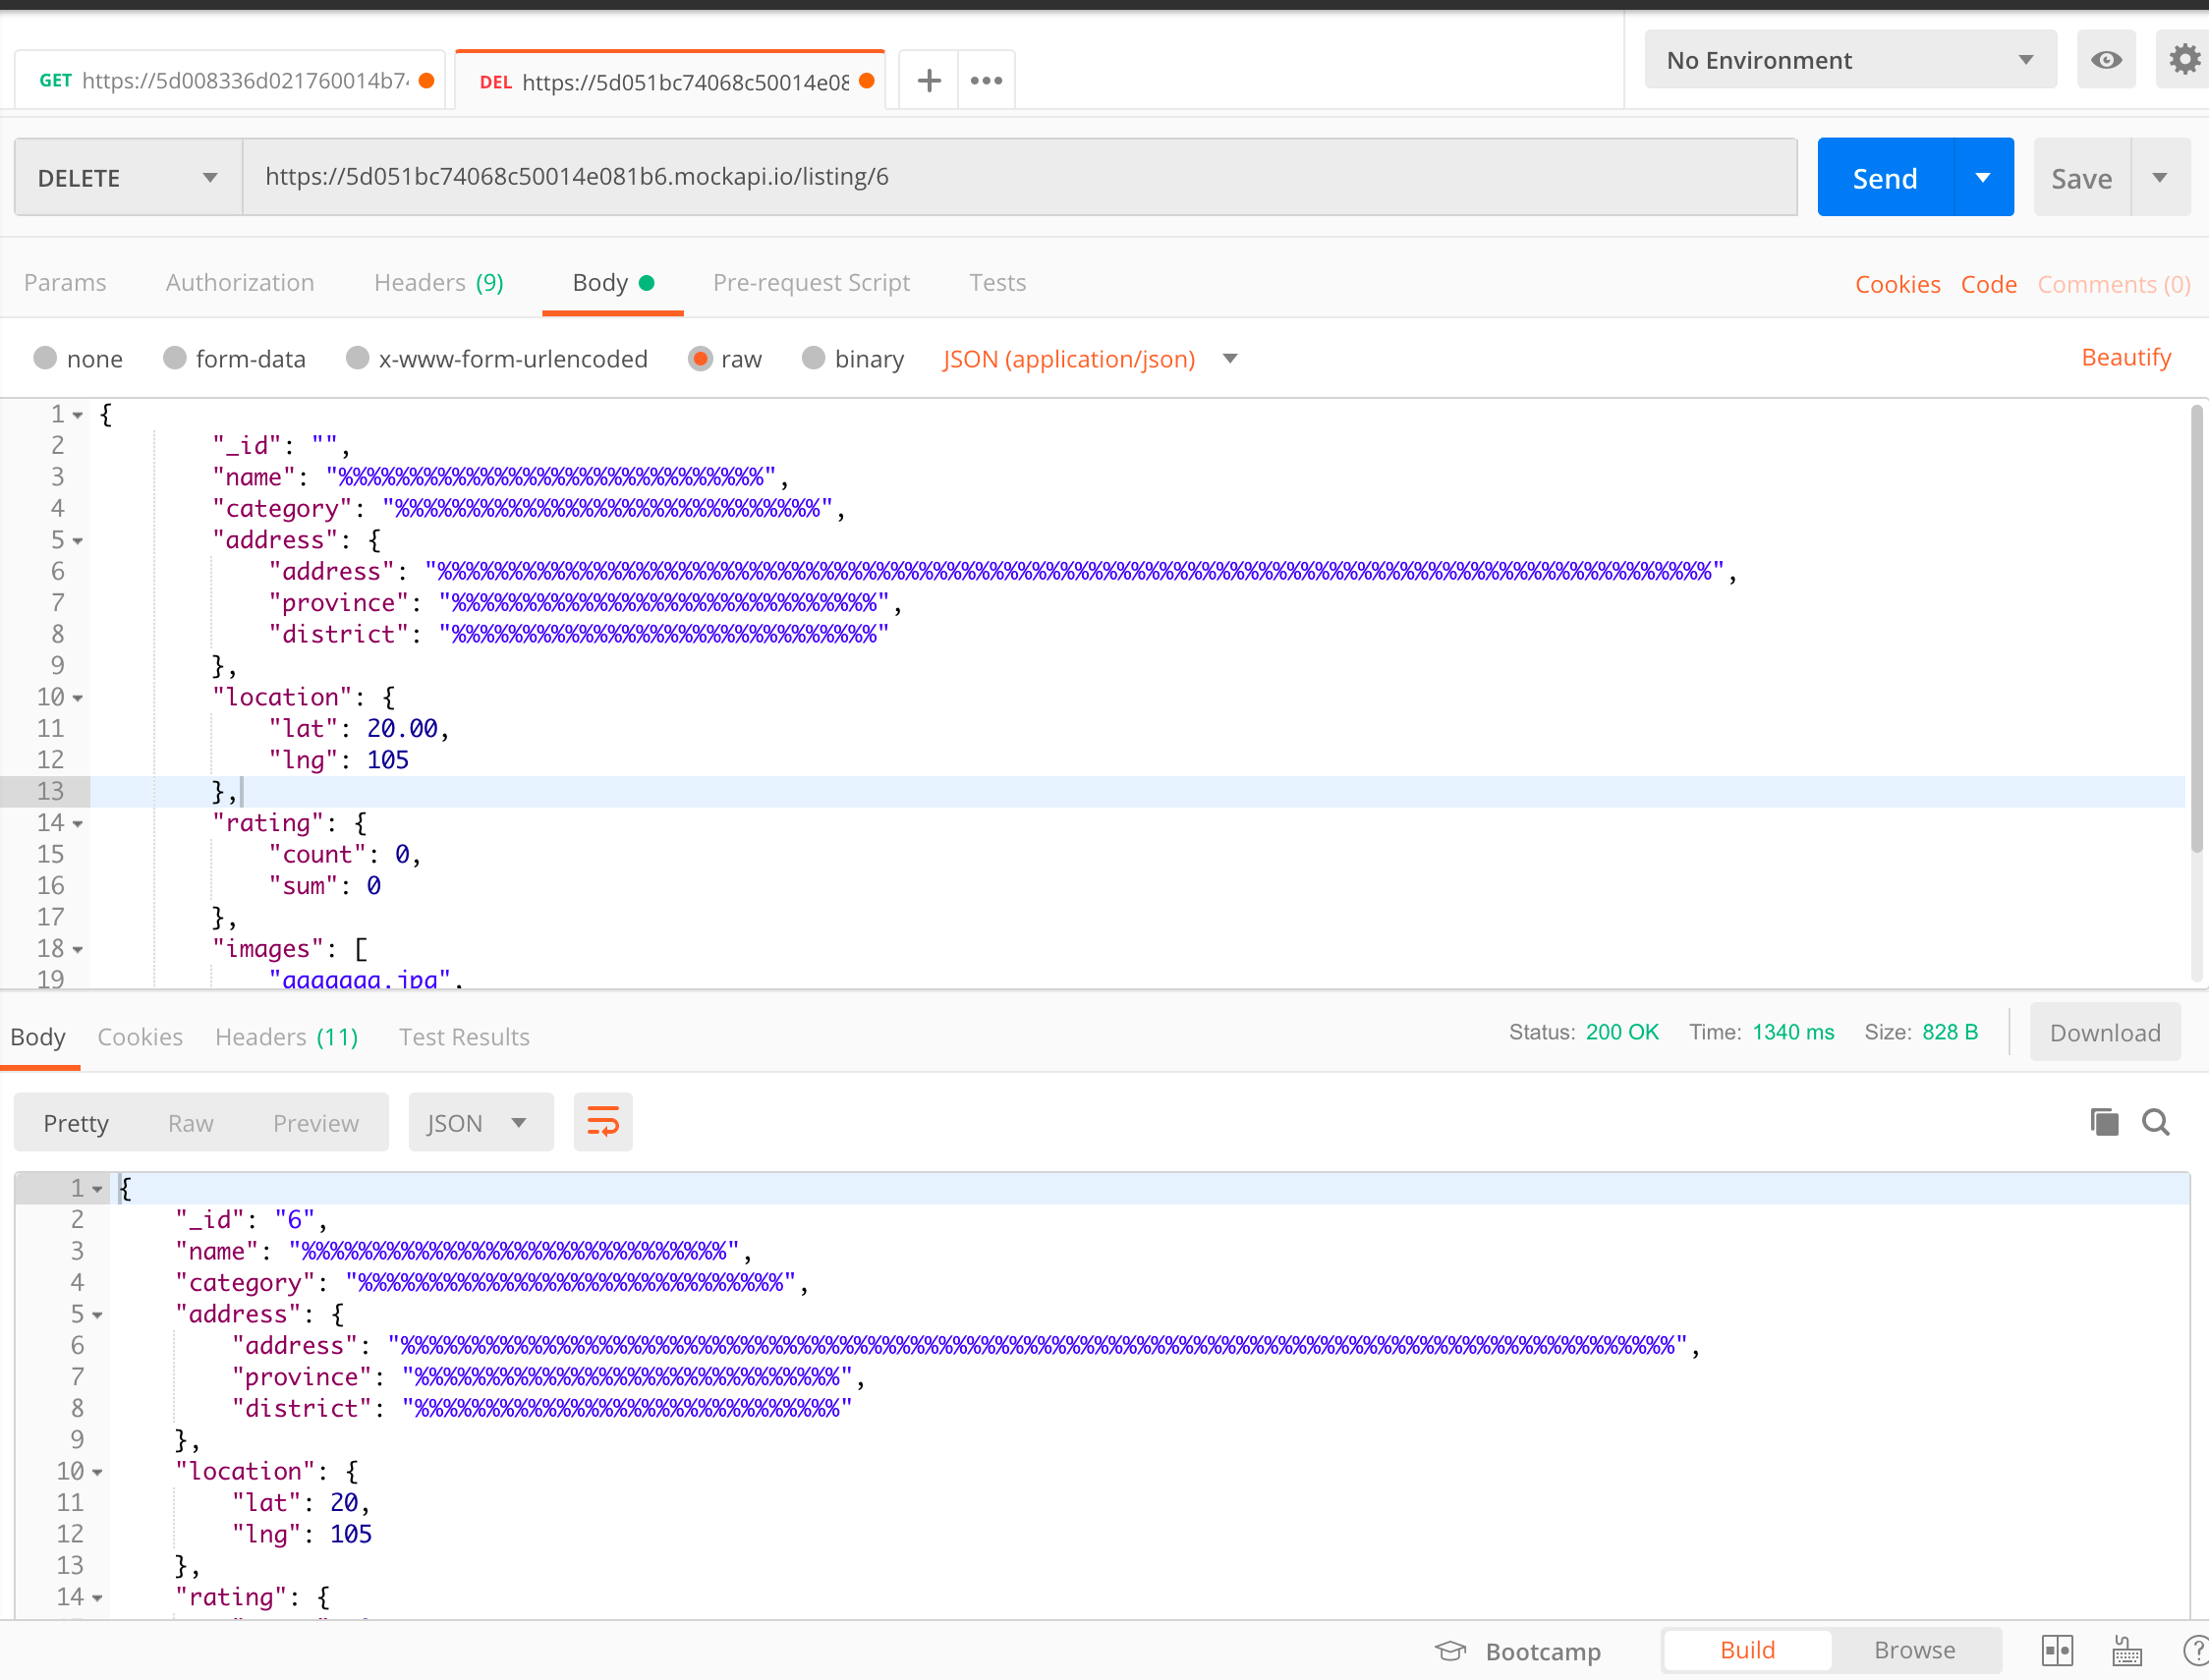Search the response with magnifier icon
Image resolution: width=2209 pixels, height=1680 pixels.
tap(2155, 1122)
